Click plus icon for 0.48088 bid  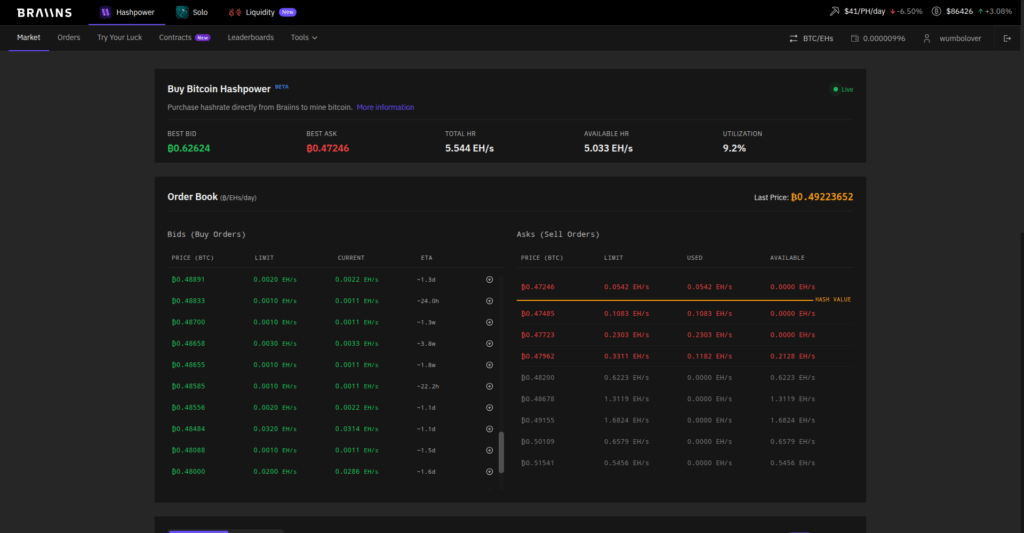click(489, 451)
